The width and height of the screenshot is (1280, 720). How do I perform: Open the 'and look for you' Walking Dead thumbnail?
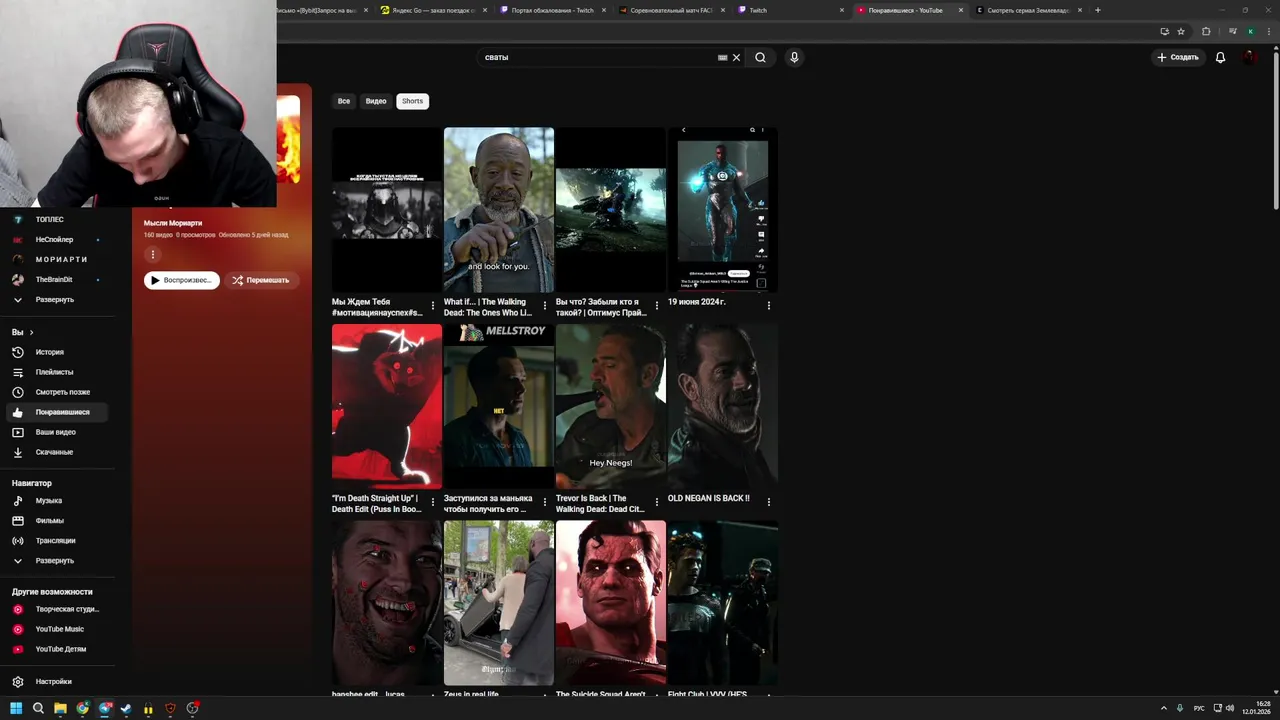click(498, 210)
